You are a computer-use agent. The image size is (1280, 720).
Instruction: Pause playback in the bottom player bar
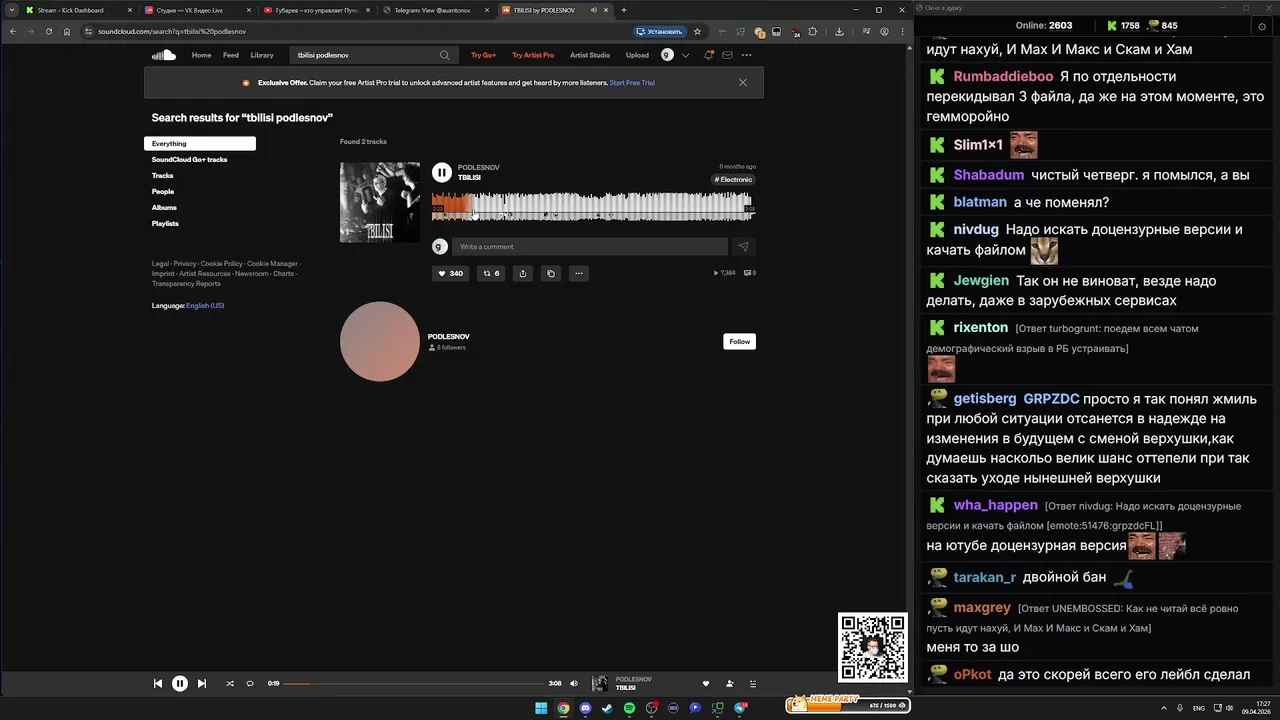[x=180, y=683]
